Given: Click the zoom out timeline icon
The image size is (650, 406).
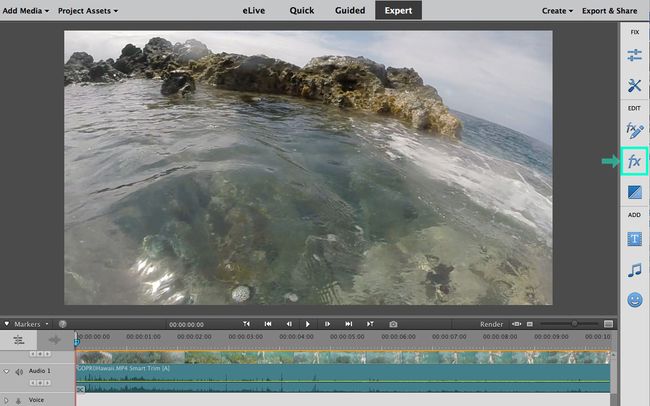Looking at the screenshot, I should click(530, 324).
